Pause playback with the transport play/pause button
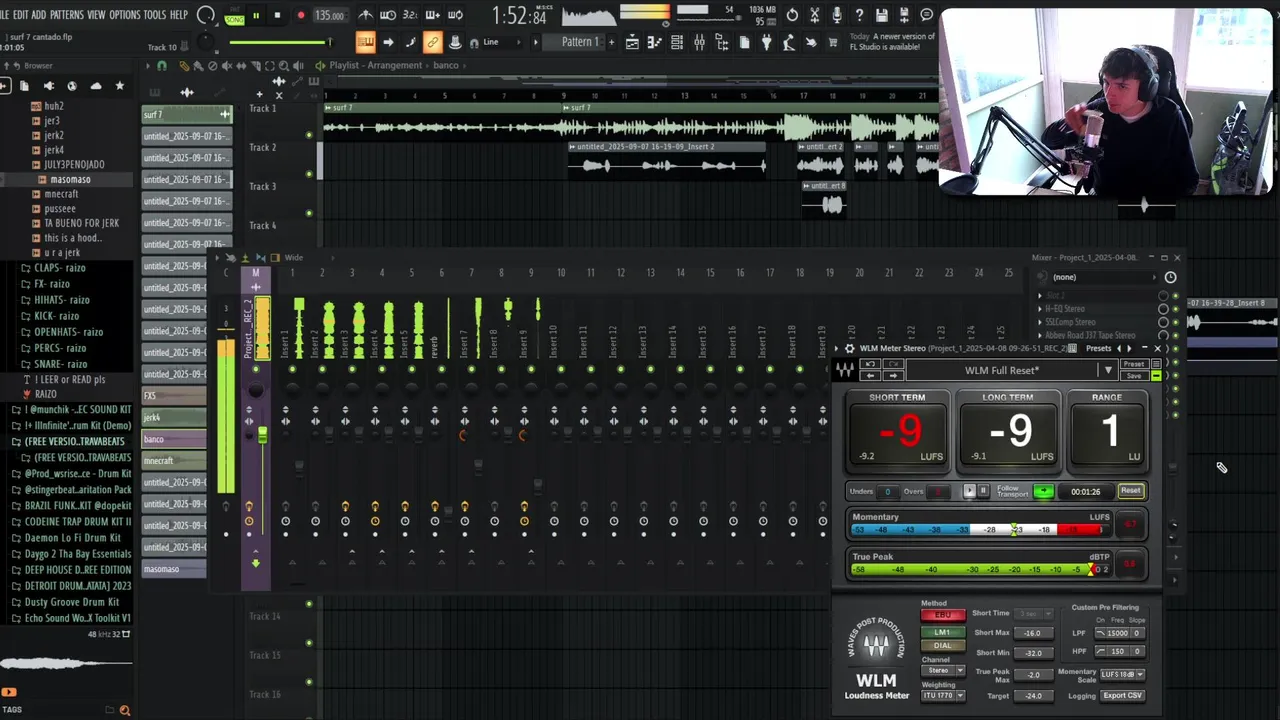The width and height of the screenshot is (1280, 720). tap(256, 15)
